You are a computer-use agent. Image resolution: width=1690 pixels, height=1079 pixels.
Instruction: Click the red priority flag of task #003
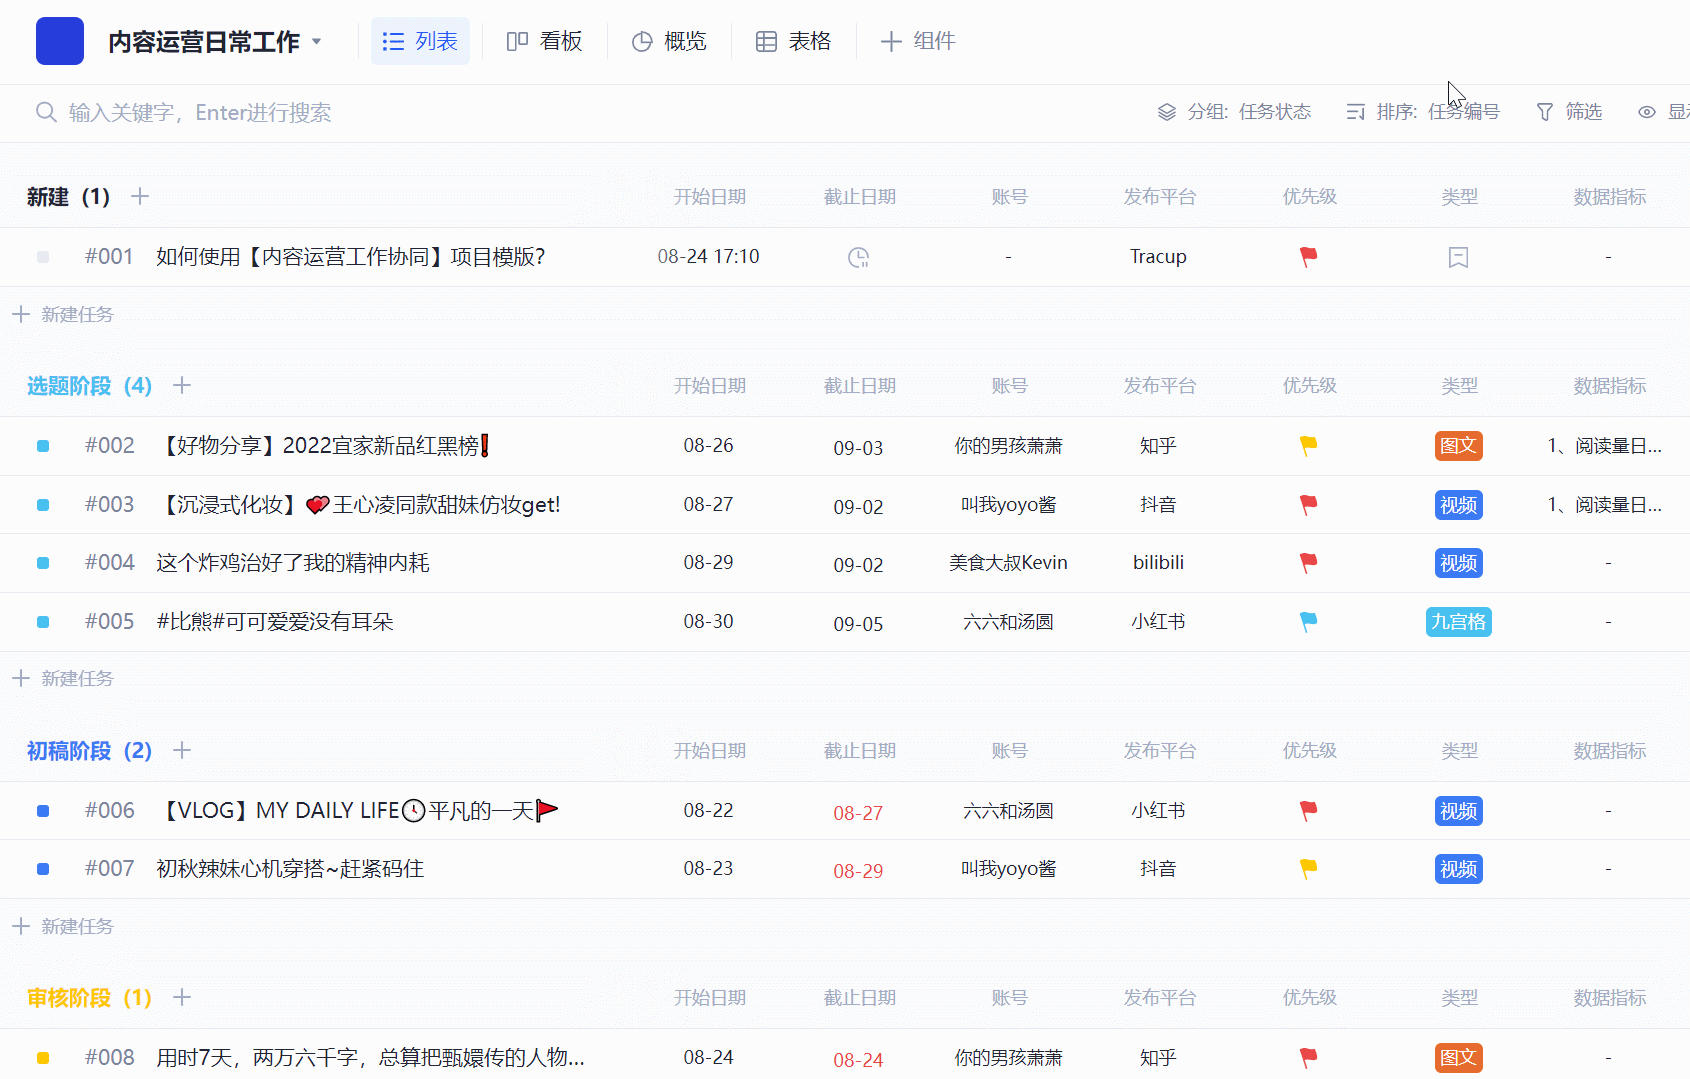pyautogui.click(x=1308, y=505)
